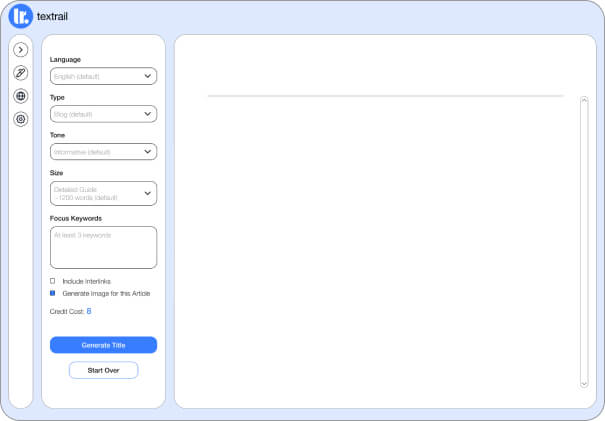The height and width of the screenshot is (421, 605).
Task: Open the Type dropdown
Action: [x=103, y=114]
